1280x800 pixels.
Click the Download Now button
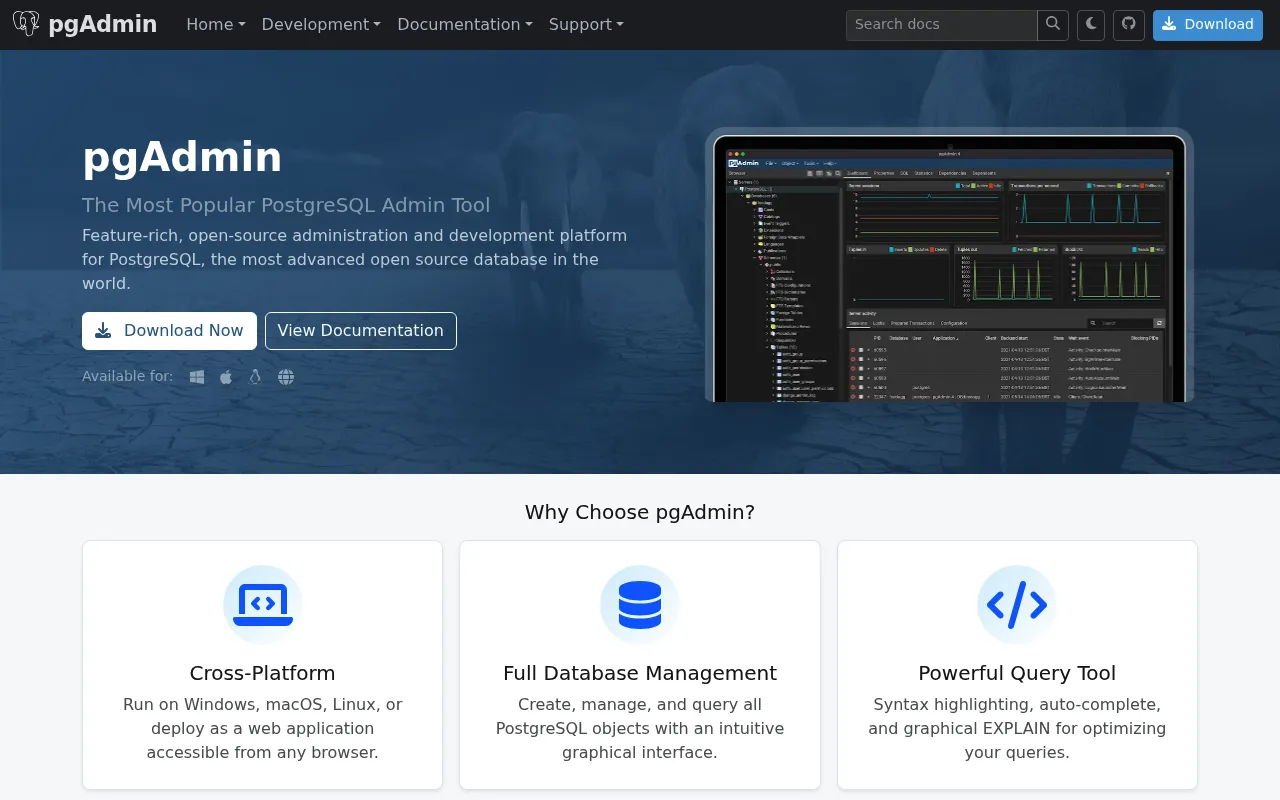click(169, 331)
